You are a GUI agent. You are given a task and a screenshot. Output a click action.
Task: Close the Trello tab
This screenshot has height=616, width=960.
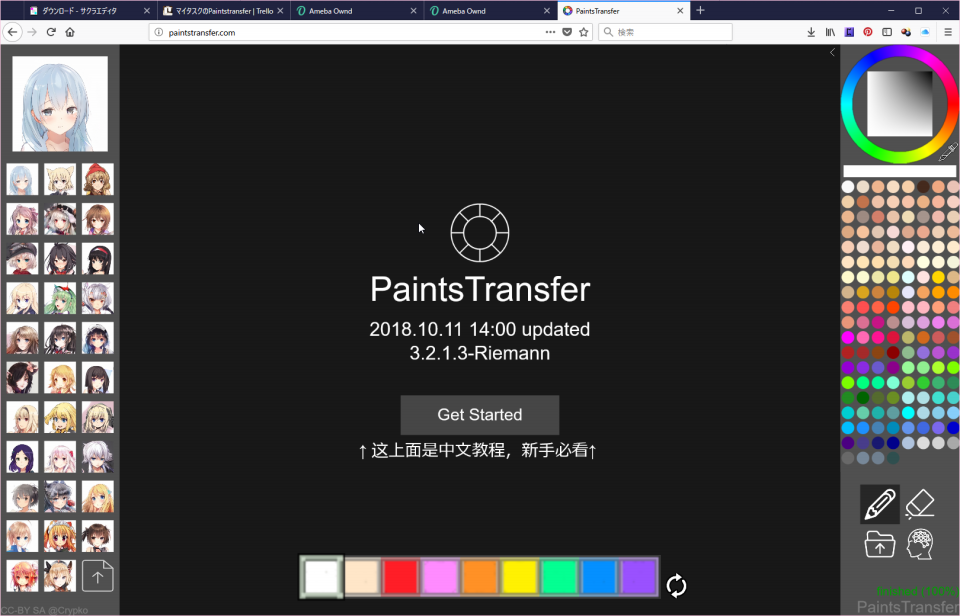point(280,10)
